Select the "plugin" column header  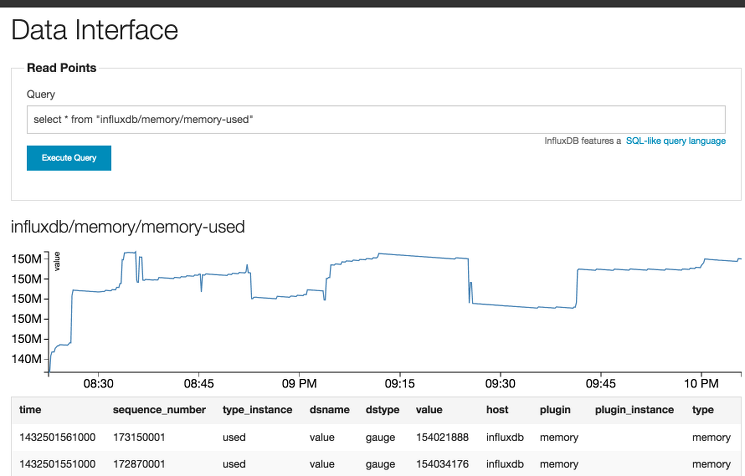point(555,410)
